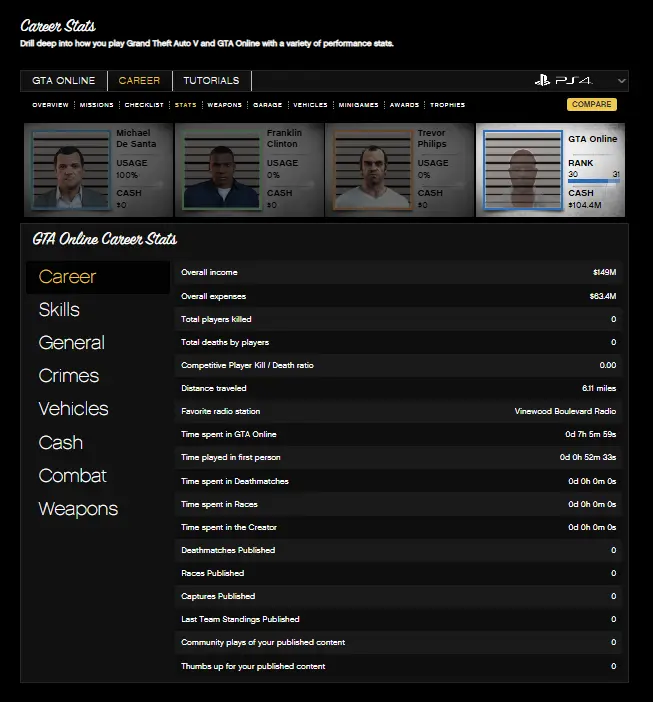
Task: Open the MISSIONS section link
Action: pyautogui.click(x=96, y=105)
